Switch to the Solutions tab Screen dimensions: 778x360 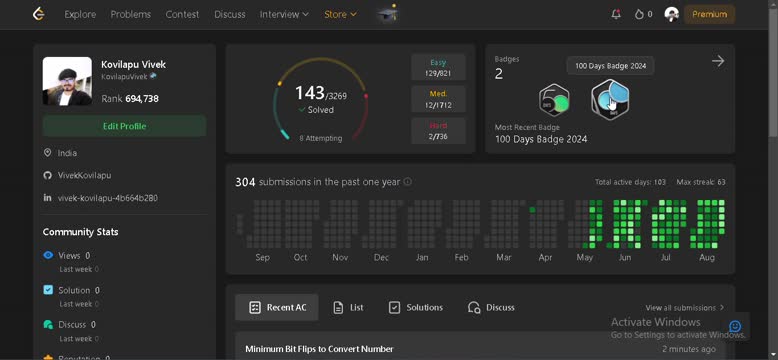coord(415,307)
